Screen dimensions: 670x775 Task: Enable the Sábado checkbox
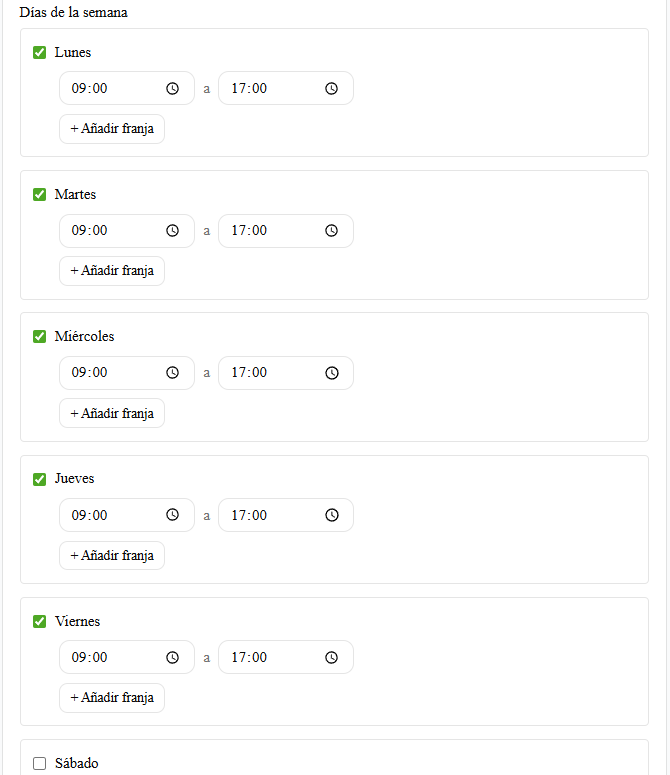tap(40, 763)
